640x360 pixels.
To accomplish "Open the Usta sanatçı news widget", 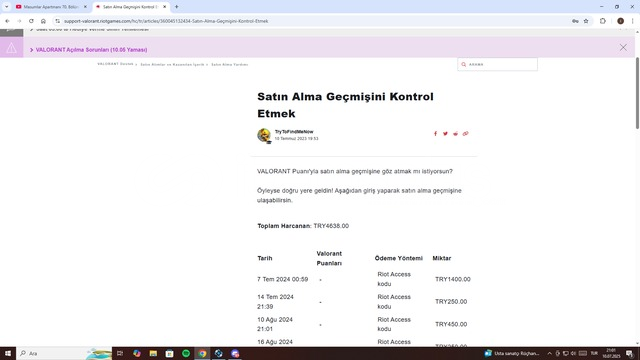I will click(512, 353).
